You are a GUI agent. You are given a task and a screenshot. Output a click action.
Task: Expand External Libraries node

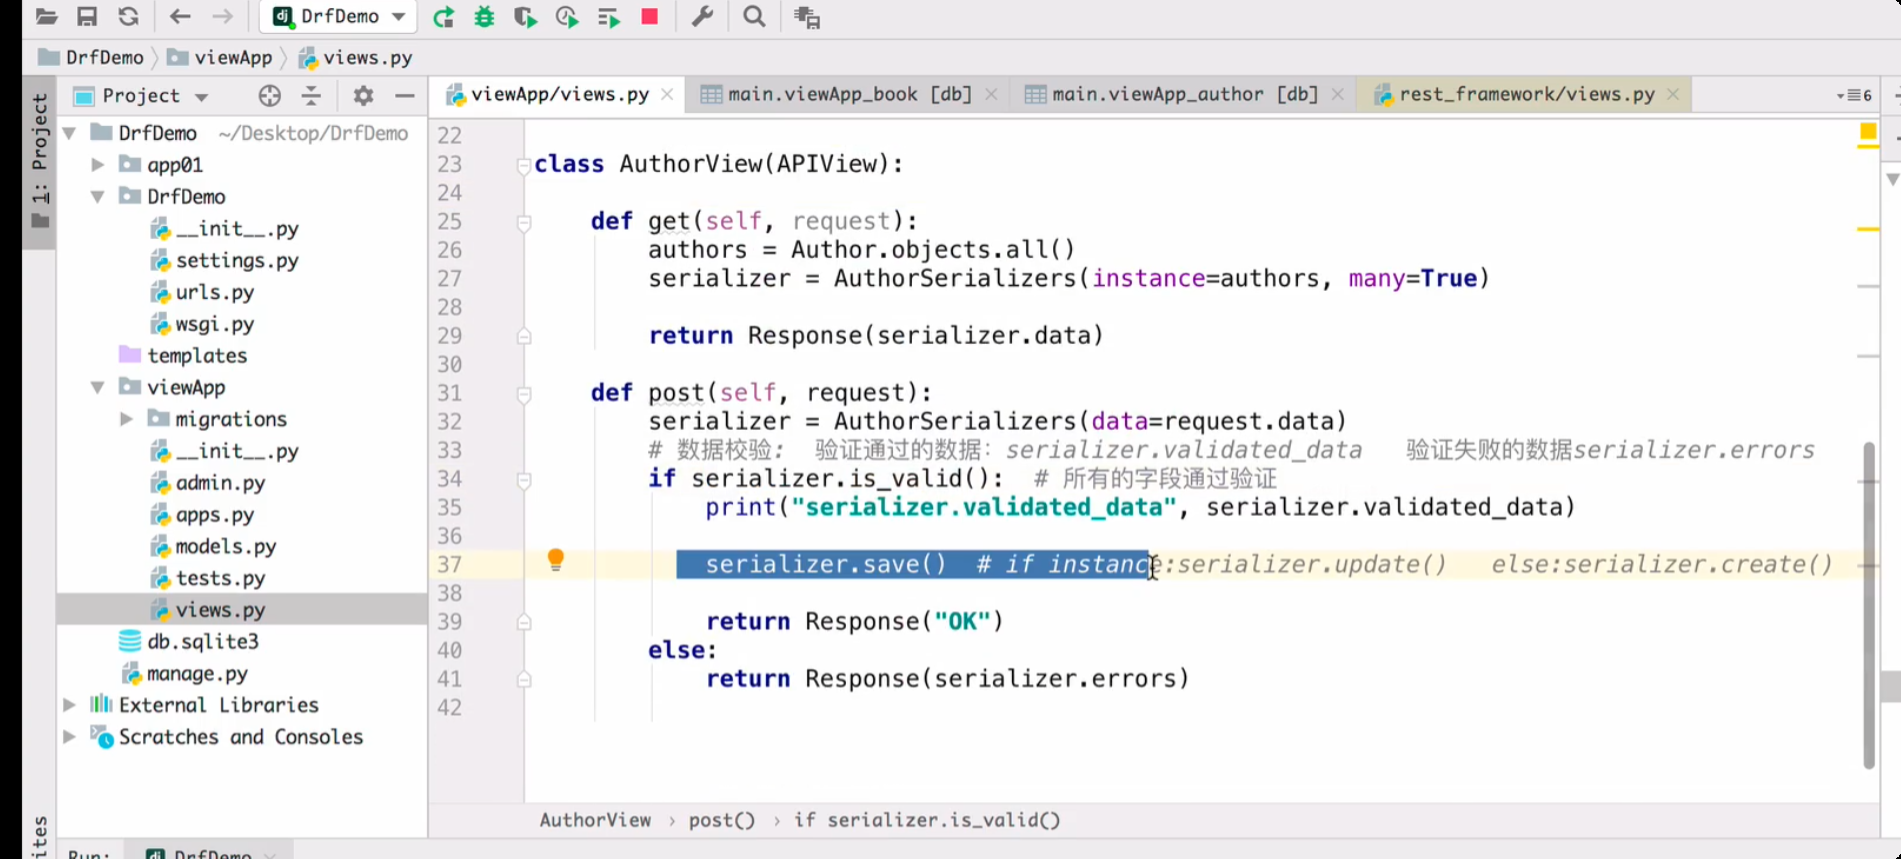click(70, 705)
